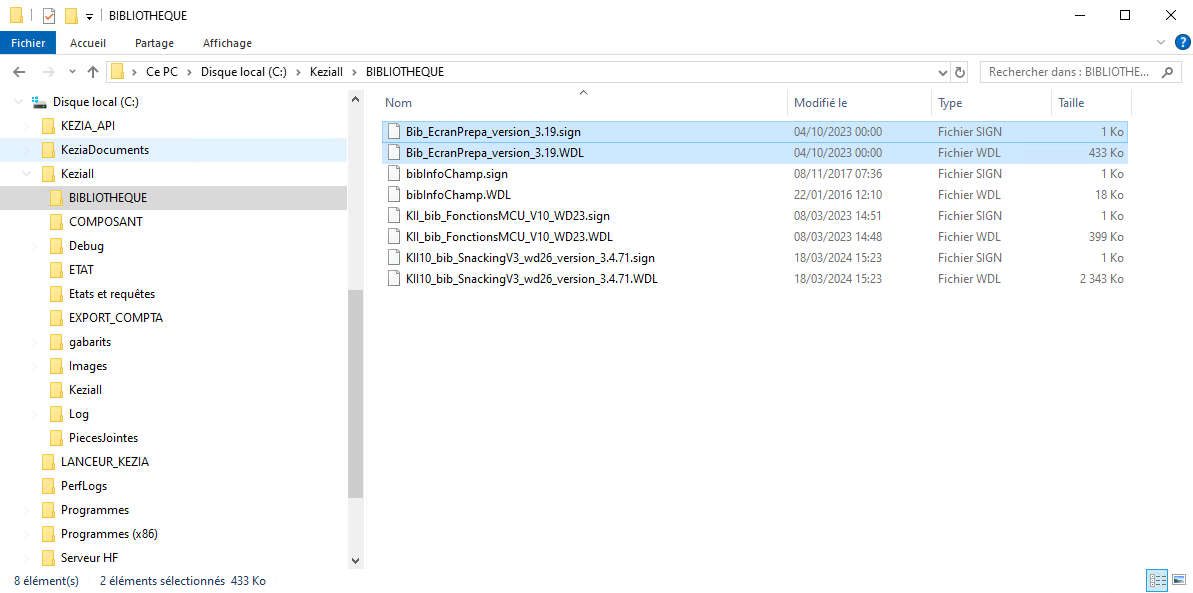The image size is (1193, 593).
Task: Open the COMPOSANT folder in tree
Action: [105, 222]
